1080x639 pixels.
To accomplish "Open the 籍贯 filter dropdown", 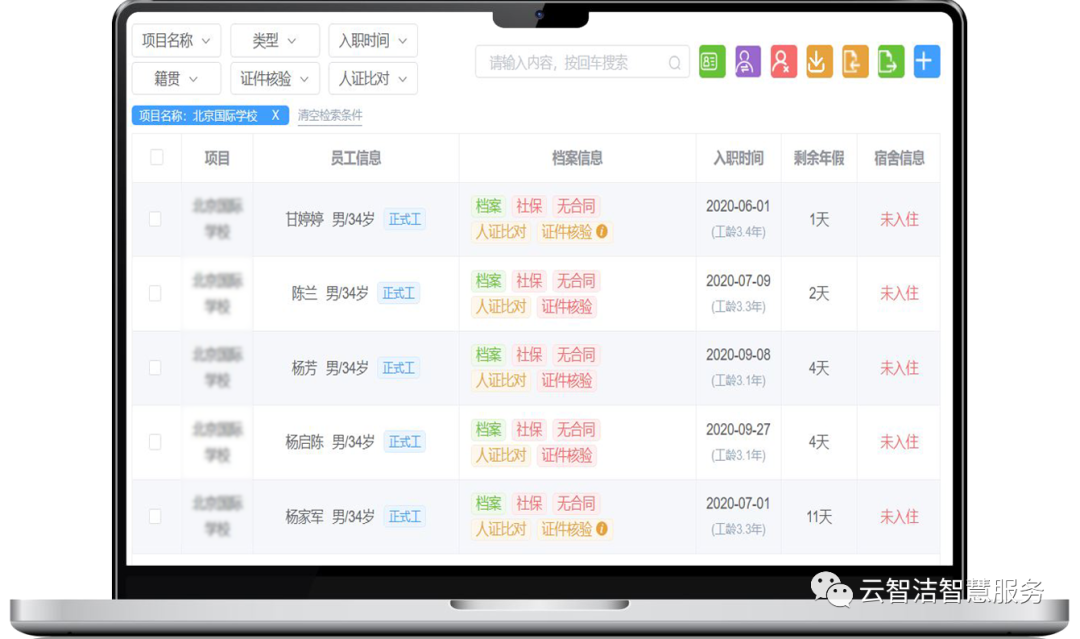I will 176,79.
